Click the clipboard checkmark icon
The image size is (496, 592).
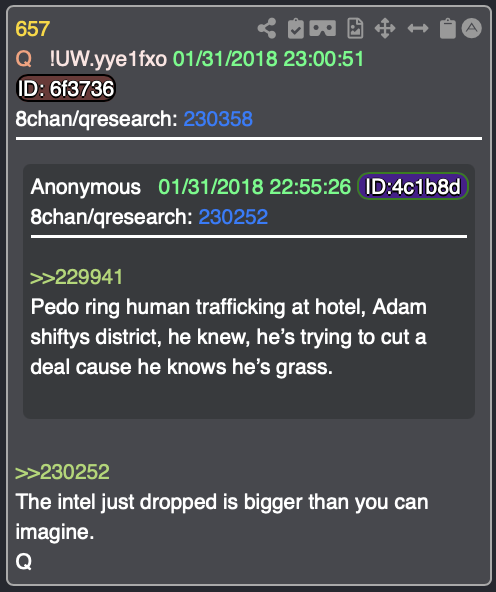(296, 28)
